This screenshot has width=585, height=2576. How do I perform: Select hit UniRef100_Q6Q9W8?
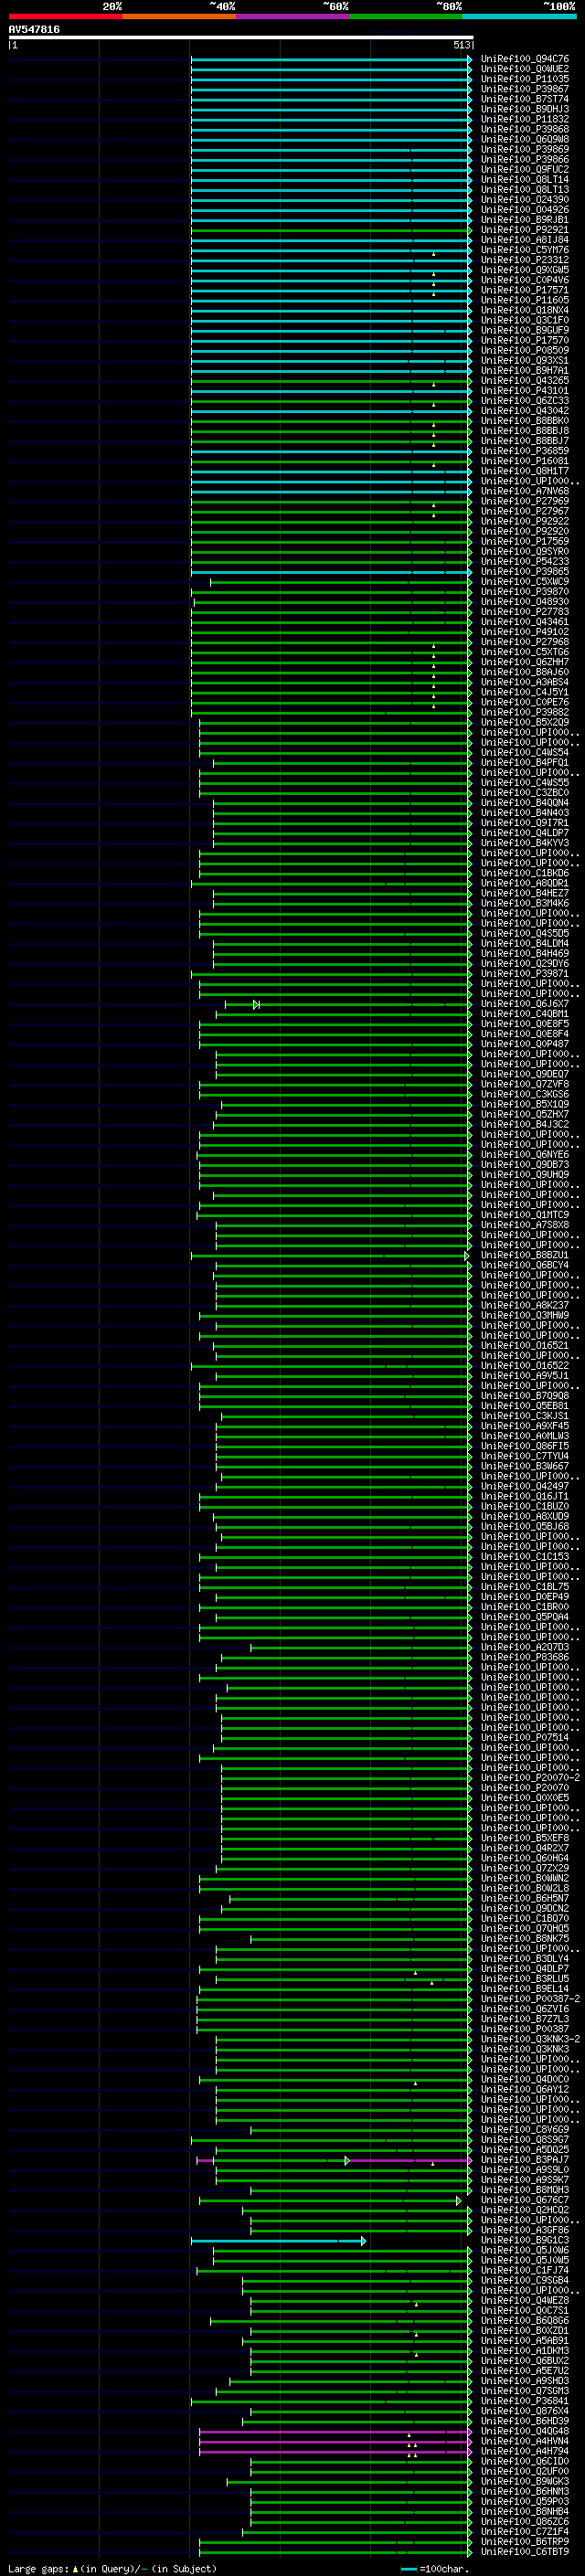point(524,139)
